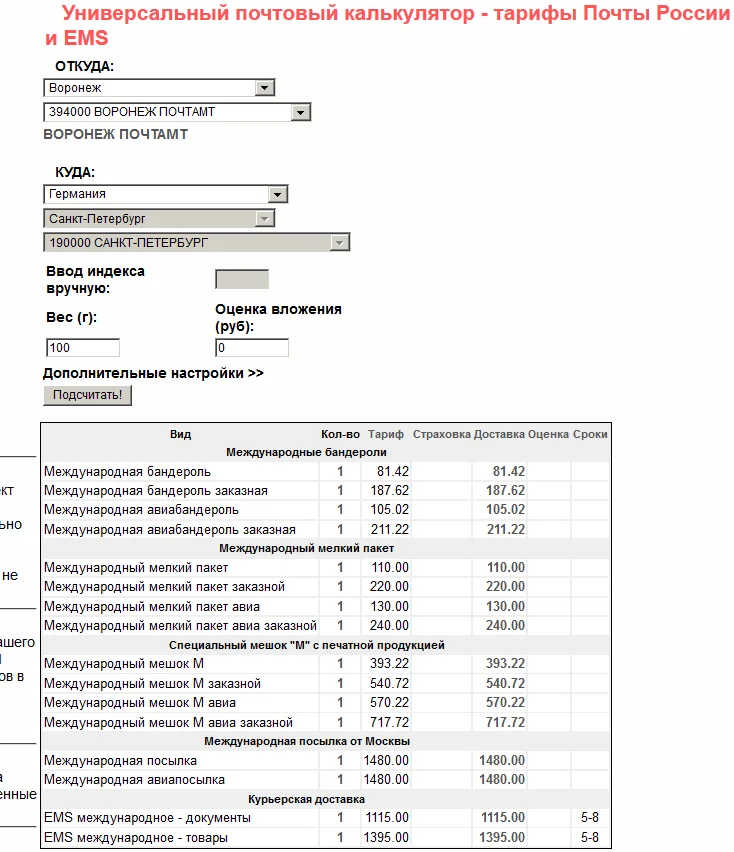Click the Кол-во column header
This screenshot has width=734, height=852.
[340, 434]
